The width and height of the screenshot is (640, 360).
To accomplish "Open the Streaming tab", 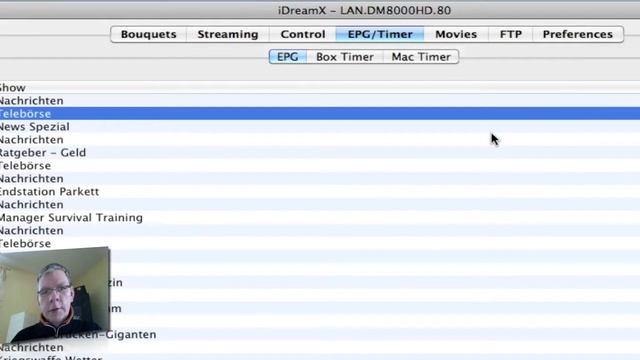I will (x=228, y=34).
